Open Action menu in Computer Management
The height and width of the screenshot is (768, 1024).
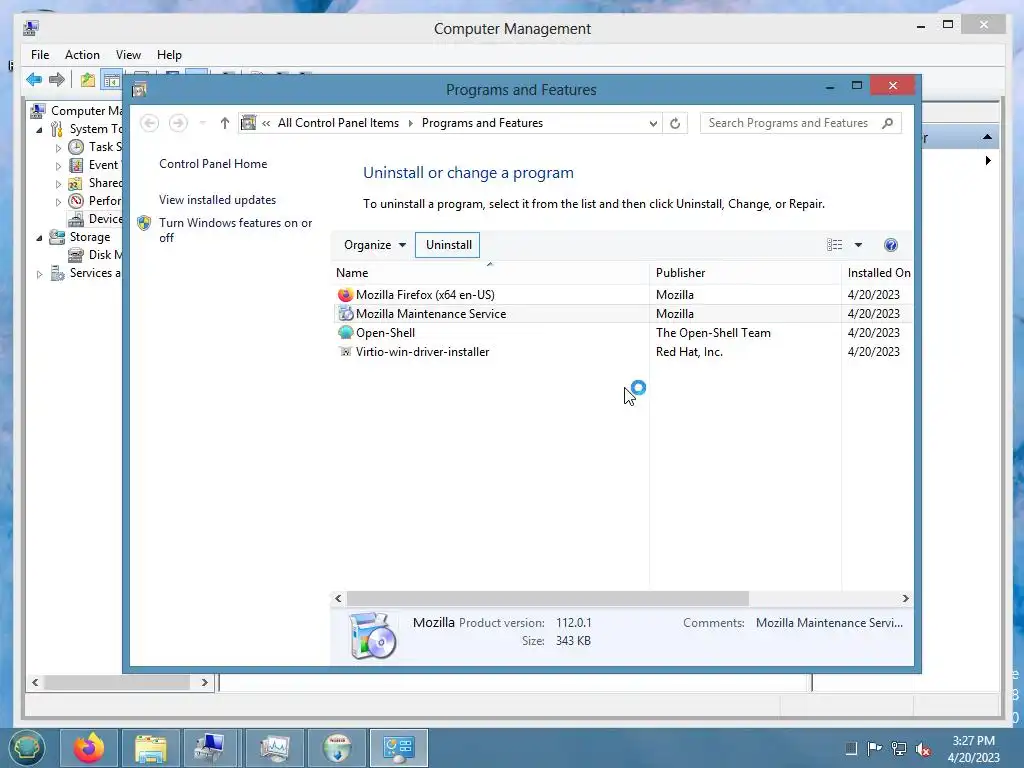click(82, 55)
